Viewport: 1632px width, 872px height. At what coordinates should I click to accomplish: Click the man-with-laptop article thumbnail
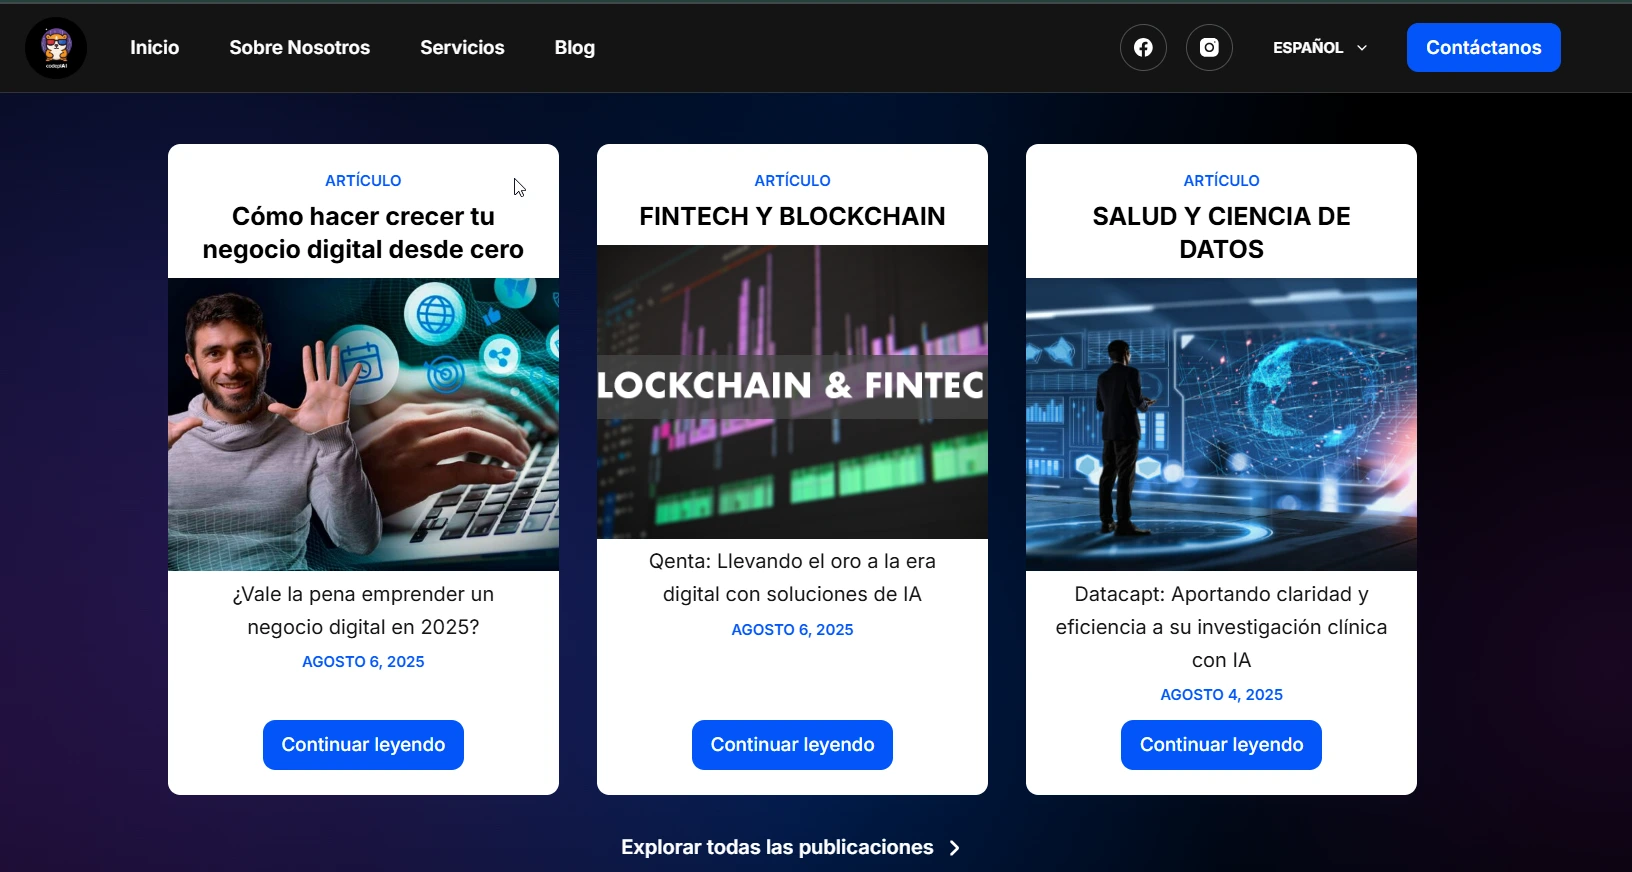click(363, 424)
